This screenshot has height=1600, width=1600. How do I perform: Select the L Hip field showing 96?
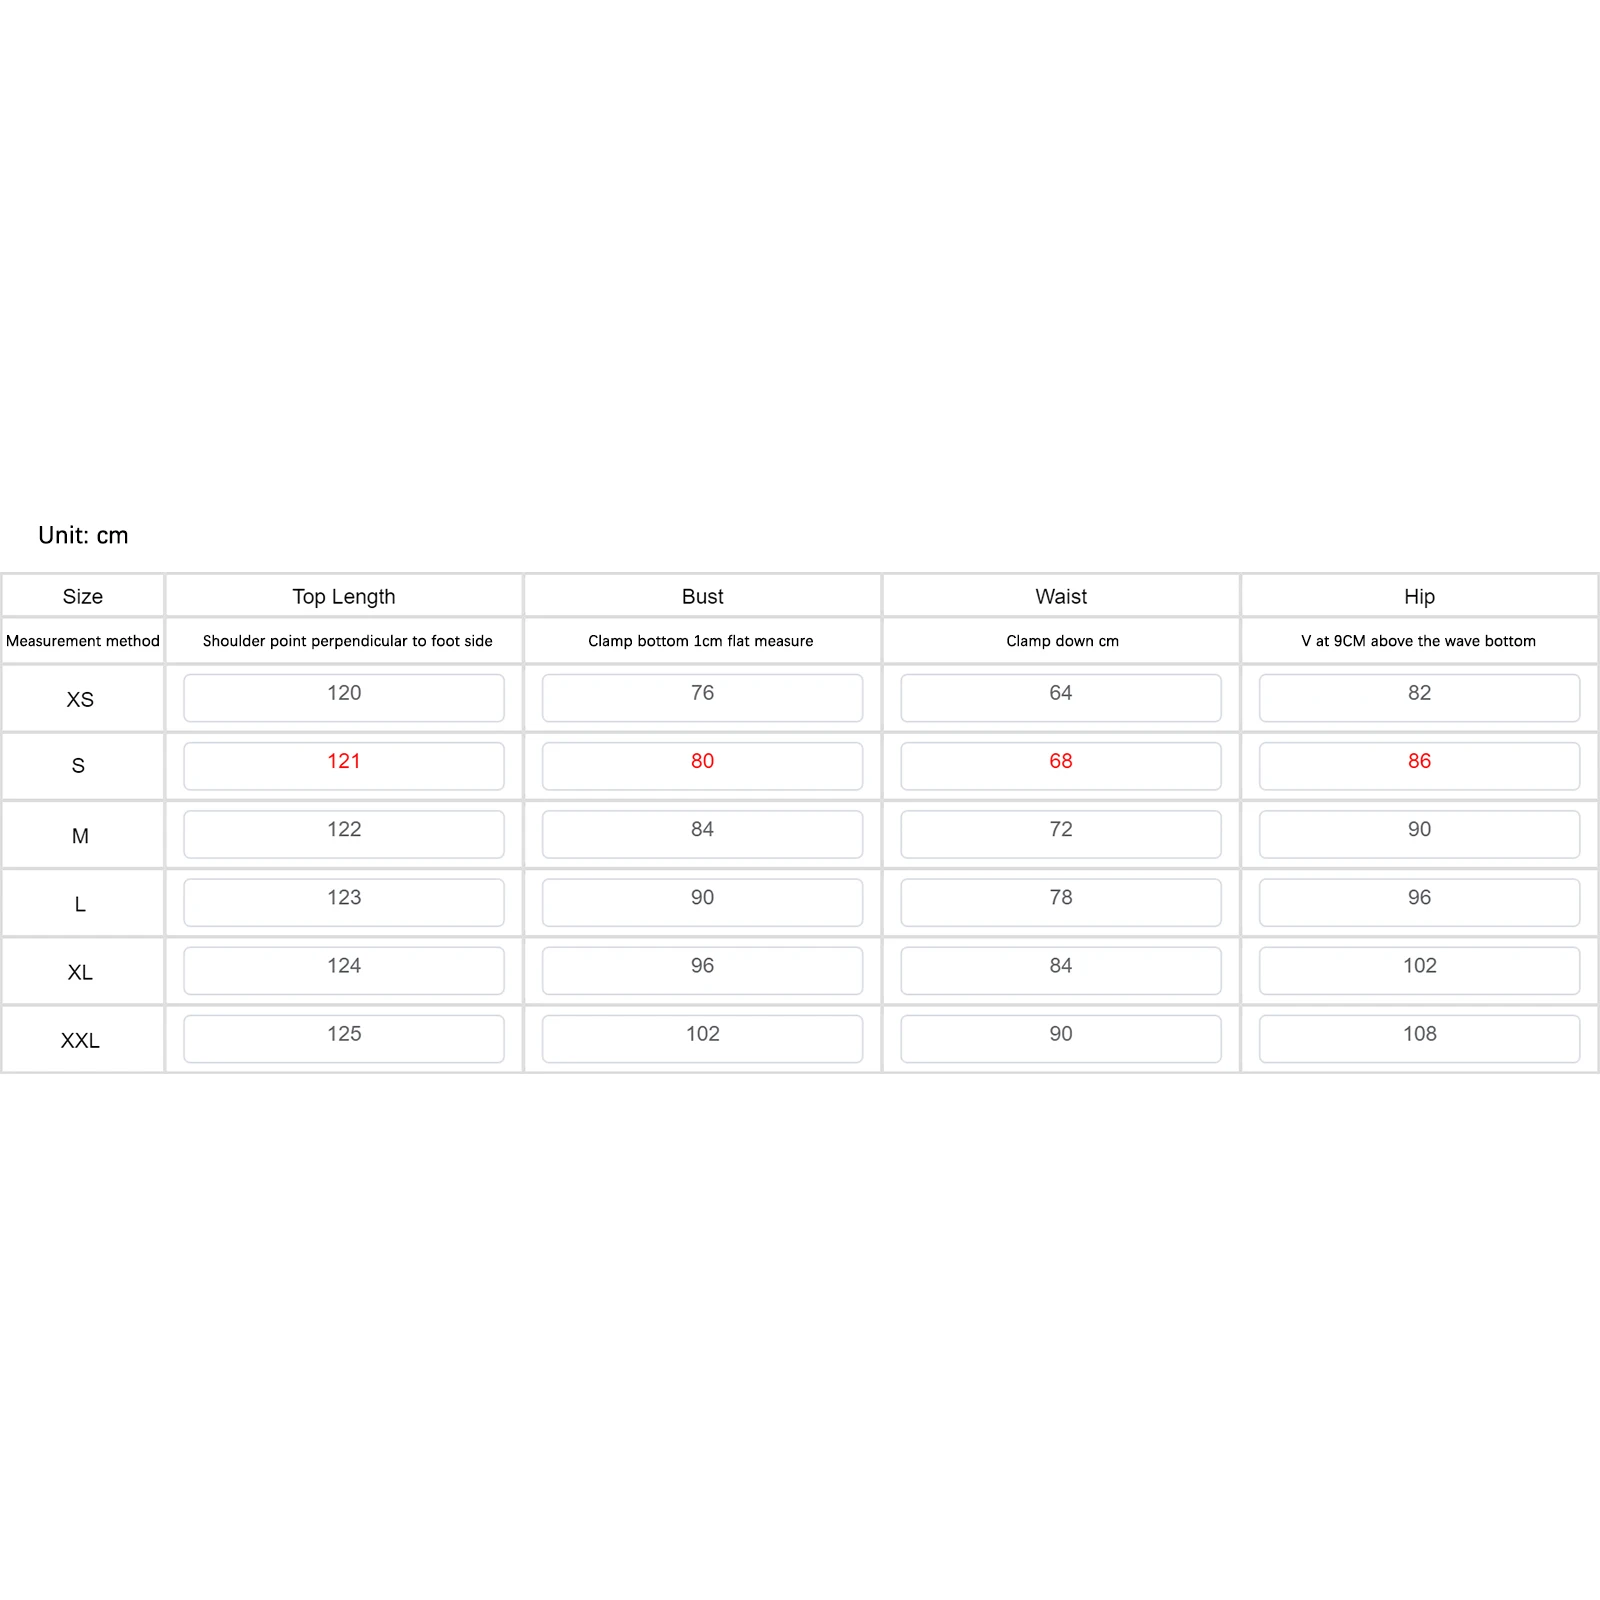click(x=1419, y=902)
